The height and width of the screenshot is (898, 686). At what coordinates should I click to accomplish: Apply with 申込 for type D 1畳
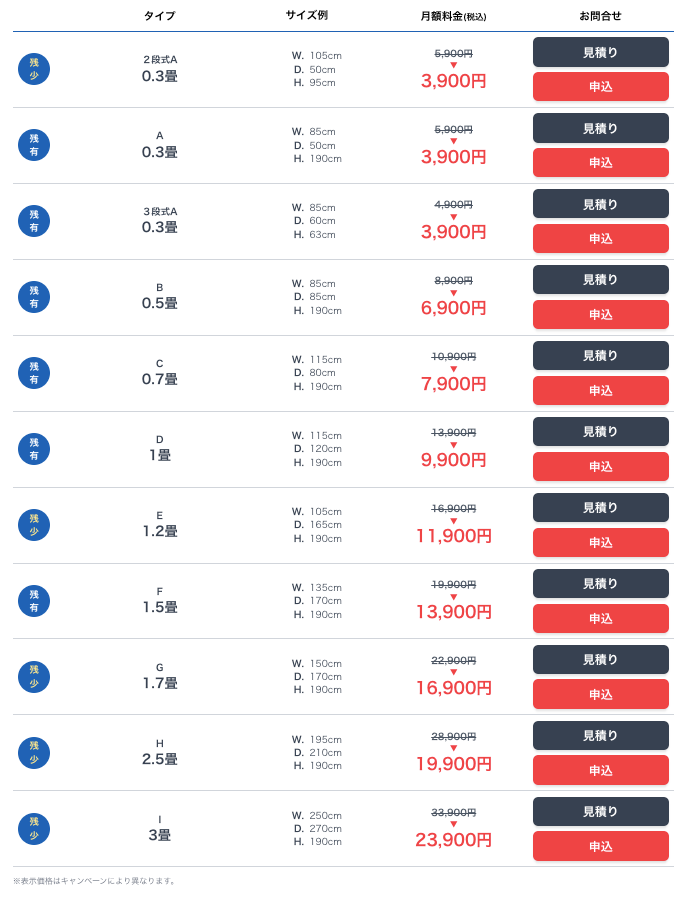pos(601,467)
